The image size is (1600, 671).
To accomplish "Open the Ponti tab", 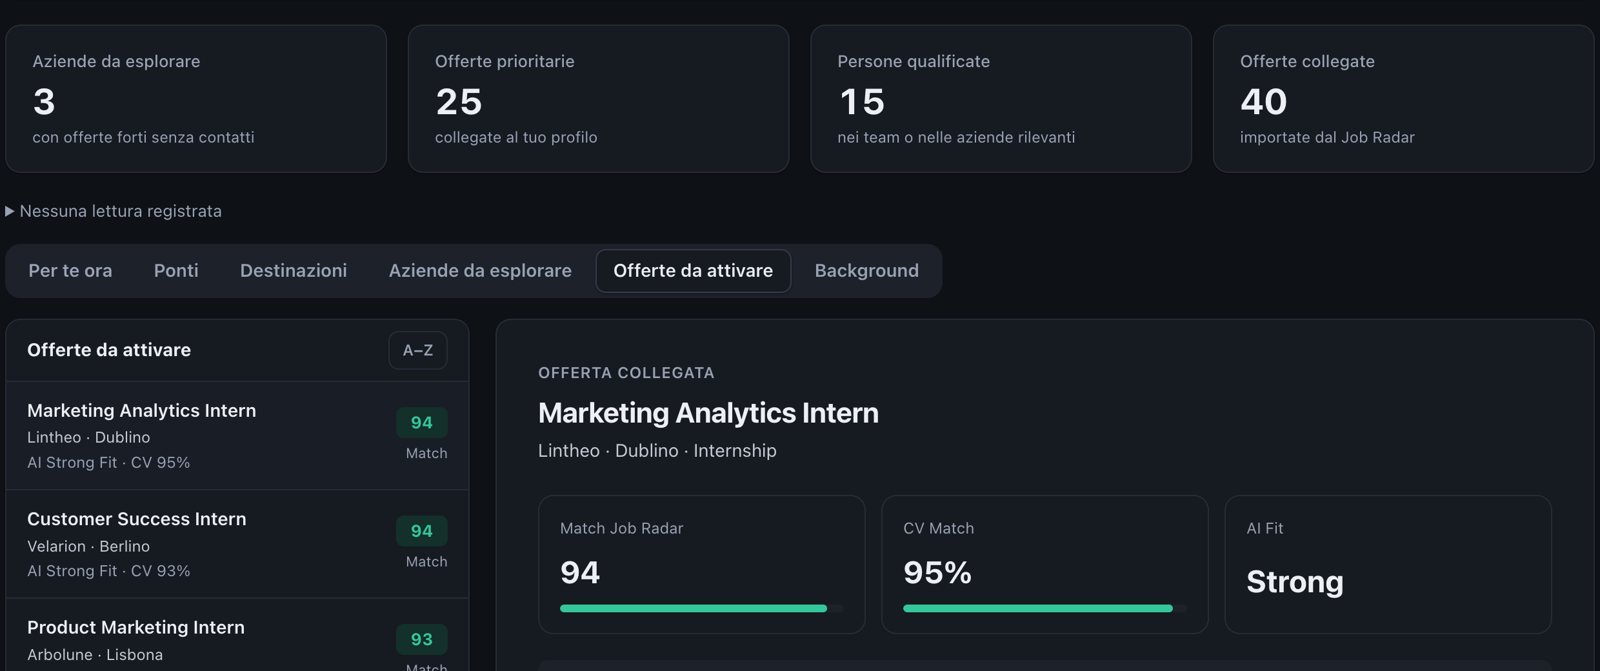I will (176, 271).
